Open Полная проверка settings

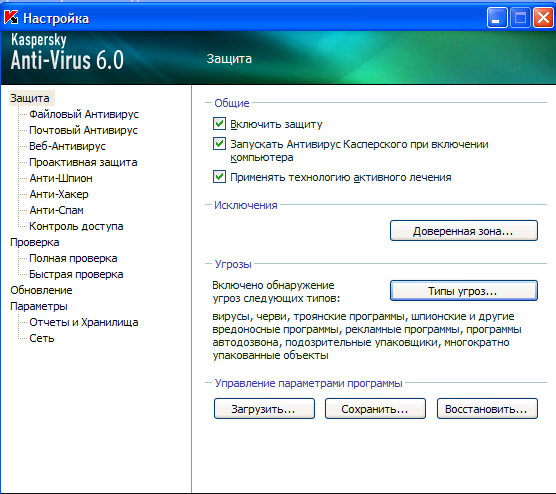tap(73, 258)
